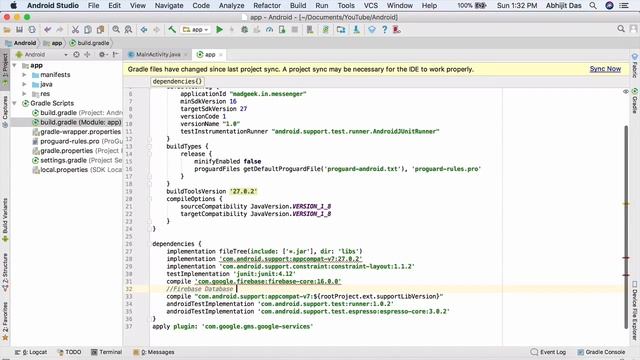Click the Open folder toolbar icon

tap(7, 29)
